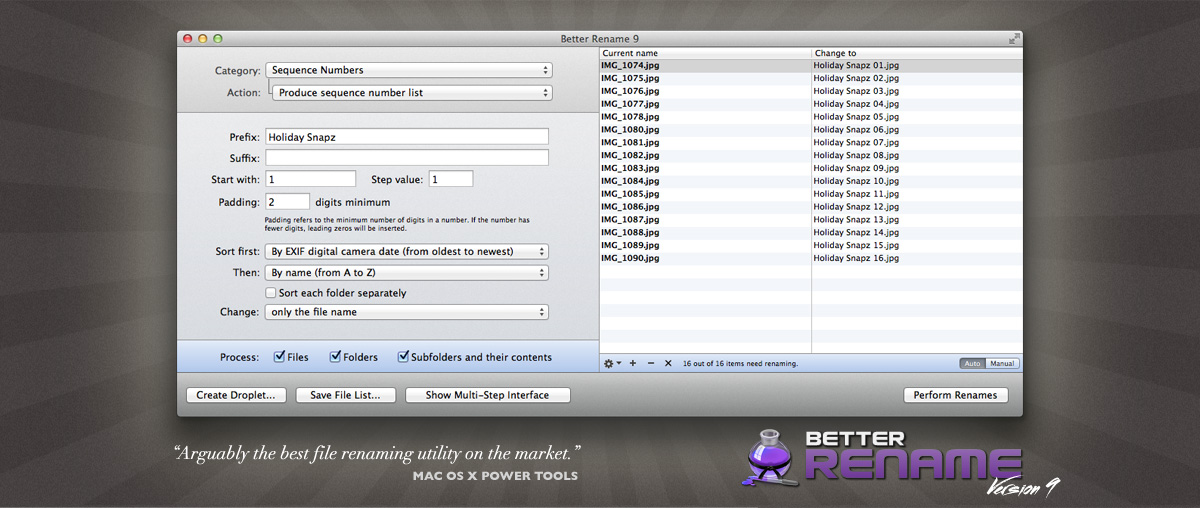Clear file list with X icon
Viewport: 1200px width, 508px height.
668,363
